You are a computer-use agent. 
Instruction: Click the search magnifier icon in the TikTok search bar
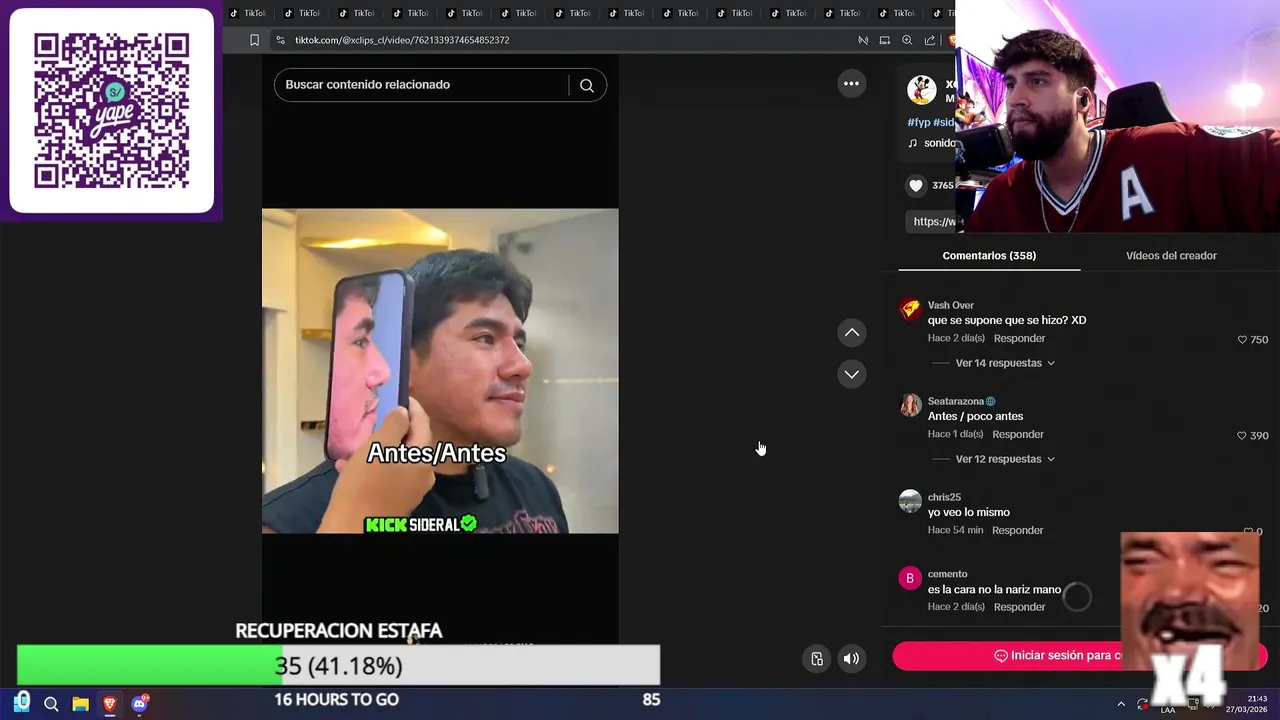click(x=587, y=85)
